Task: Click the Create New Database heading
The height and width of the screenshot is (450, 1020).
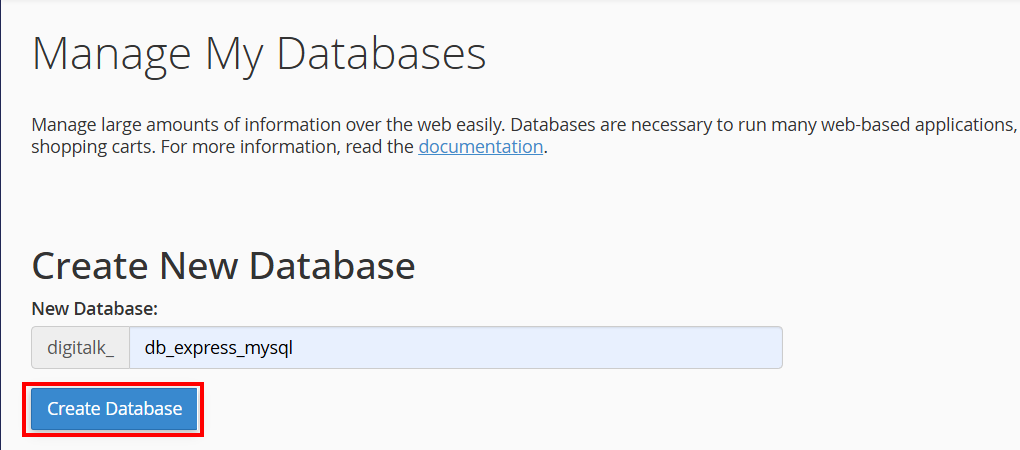Action: coord(223,265)
